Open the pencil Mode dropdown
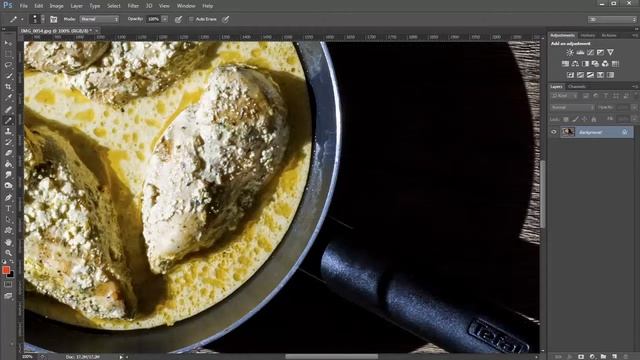 pyautogui.click(x=99, y=19)
